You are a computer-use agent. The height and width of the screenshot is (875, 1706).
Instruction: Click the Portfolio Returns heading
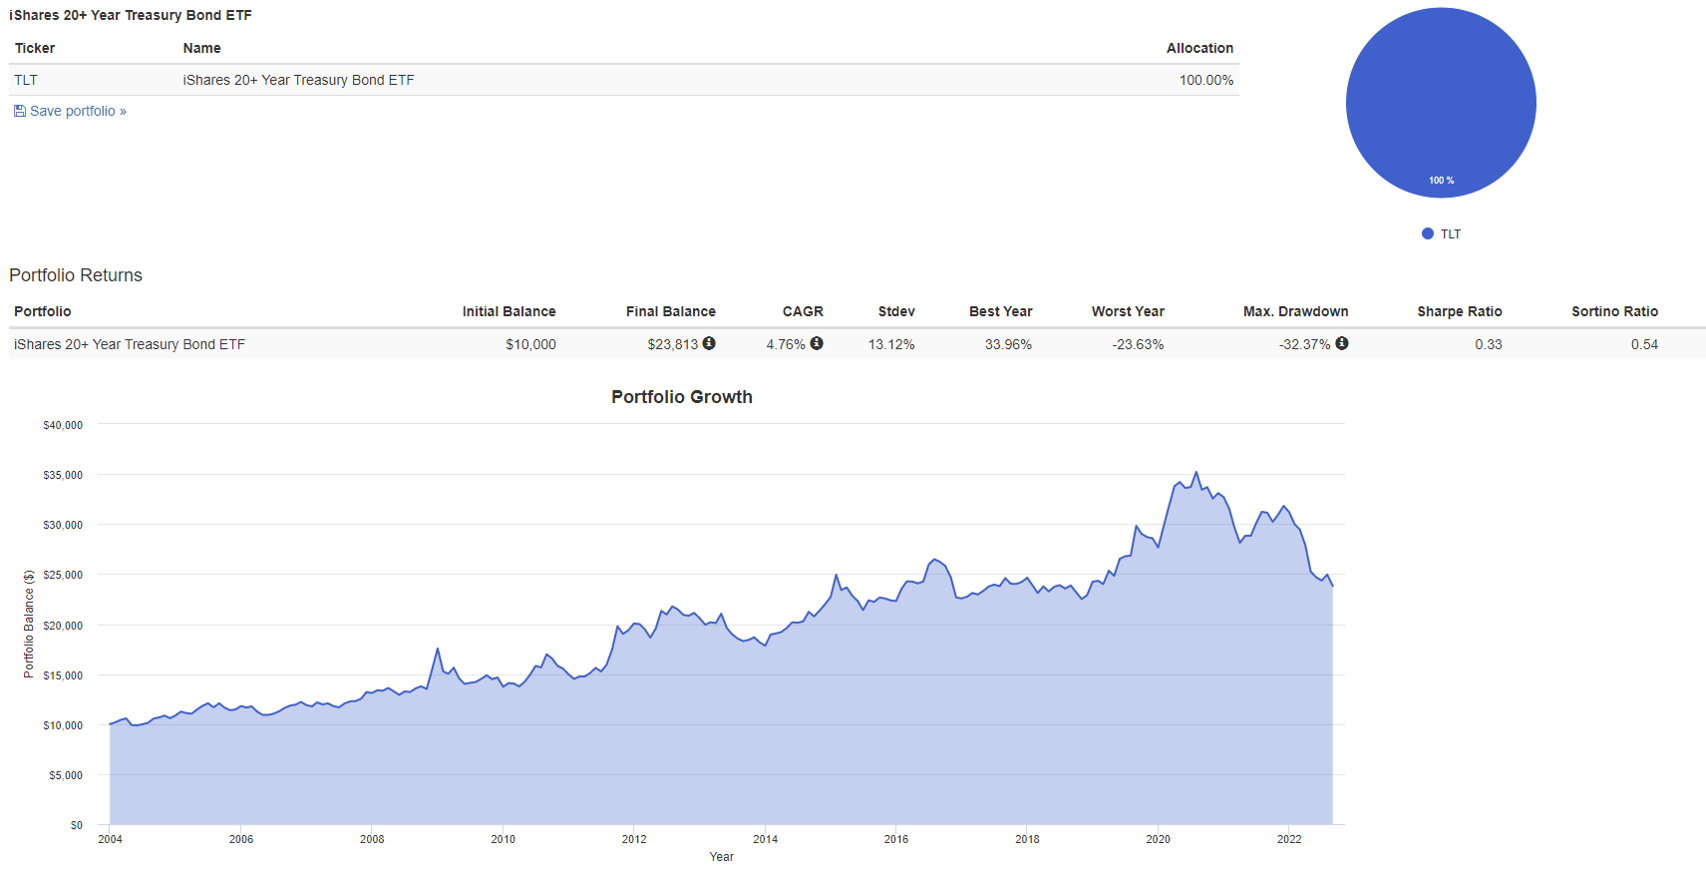[76, 275]
